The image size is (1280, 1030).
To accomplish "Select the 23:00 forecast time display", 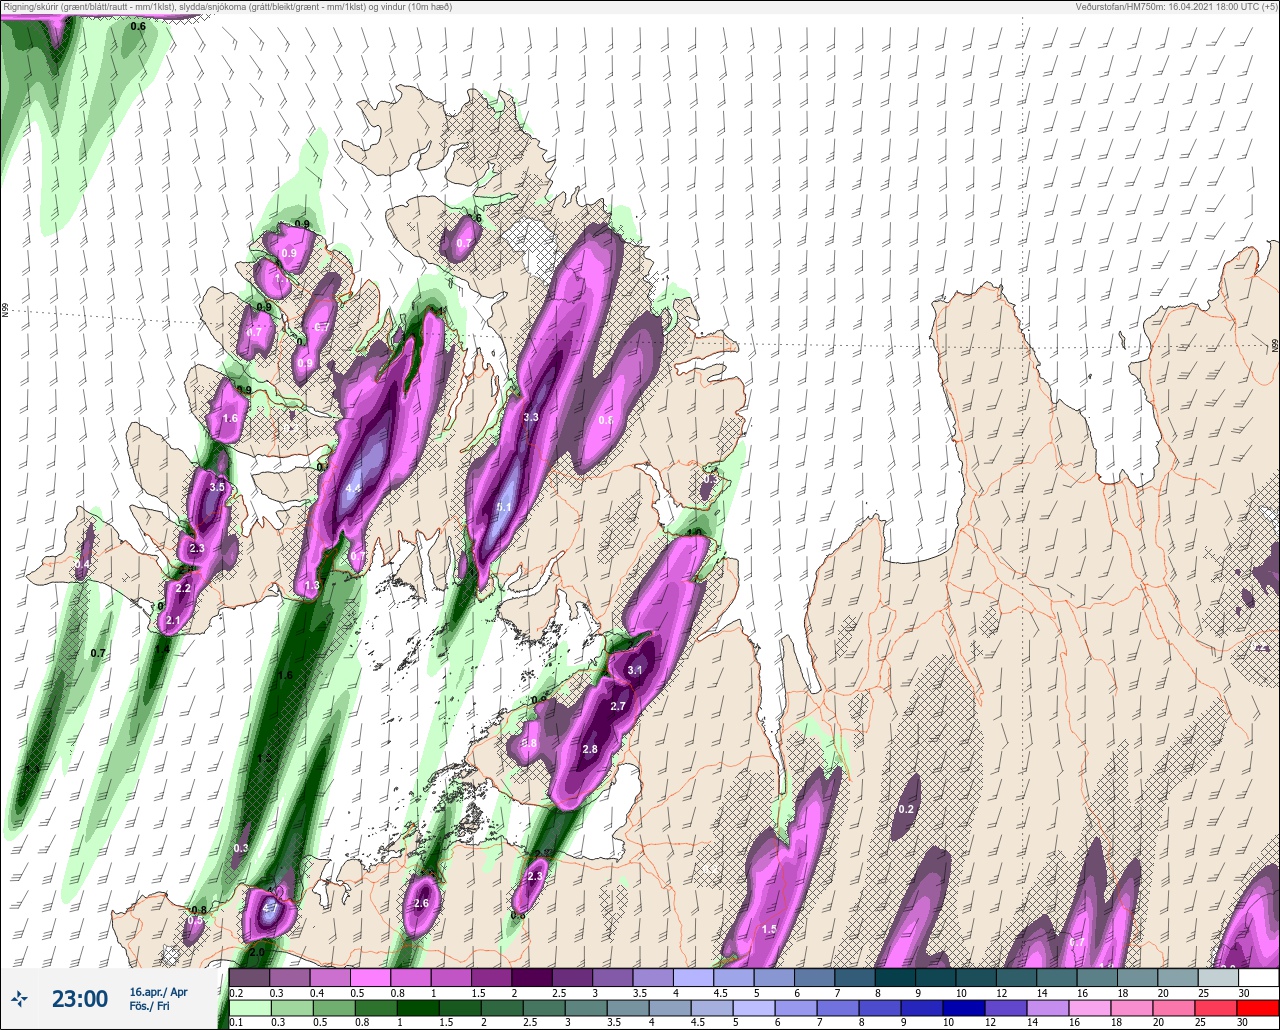I will tap(79, 998).
